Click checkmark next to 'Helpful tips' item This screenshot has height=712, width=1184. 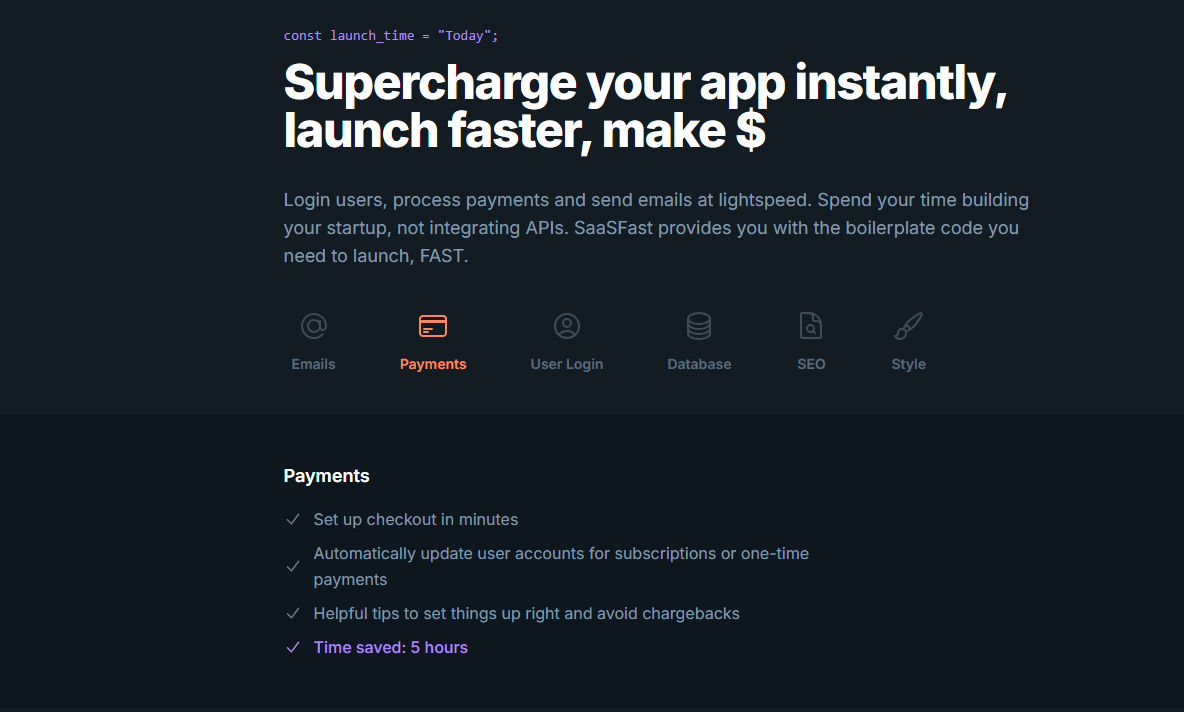click(x=293, y=614)
